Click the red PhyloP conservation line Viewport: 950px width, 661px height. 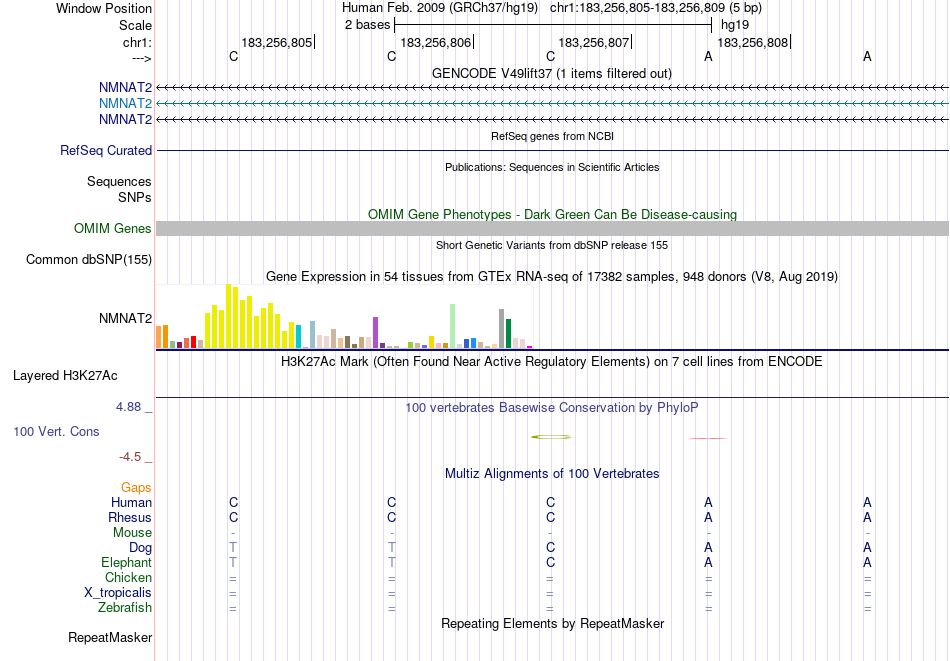click(x=708, y=438)
